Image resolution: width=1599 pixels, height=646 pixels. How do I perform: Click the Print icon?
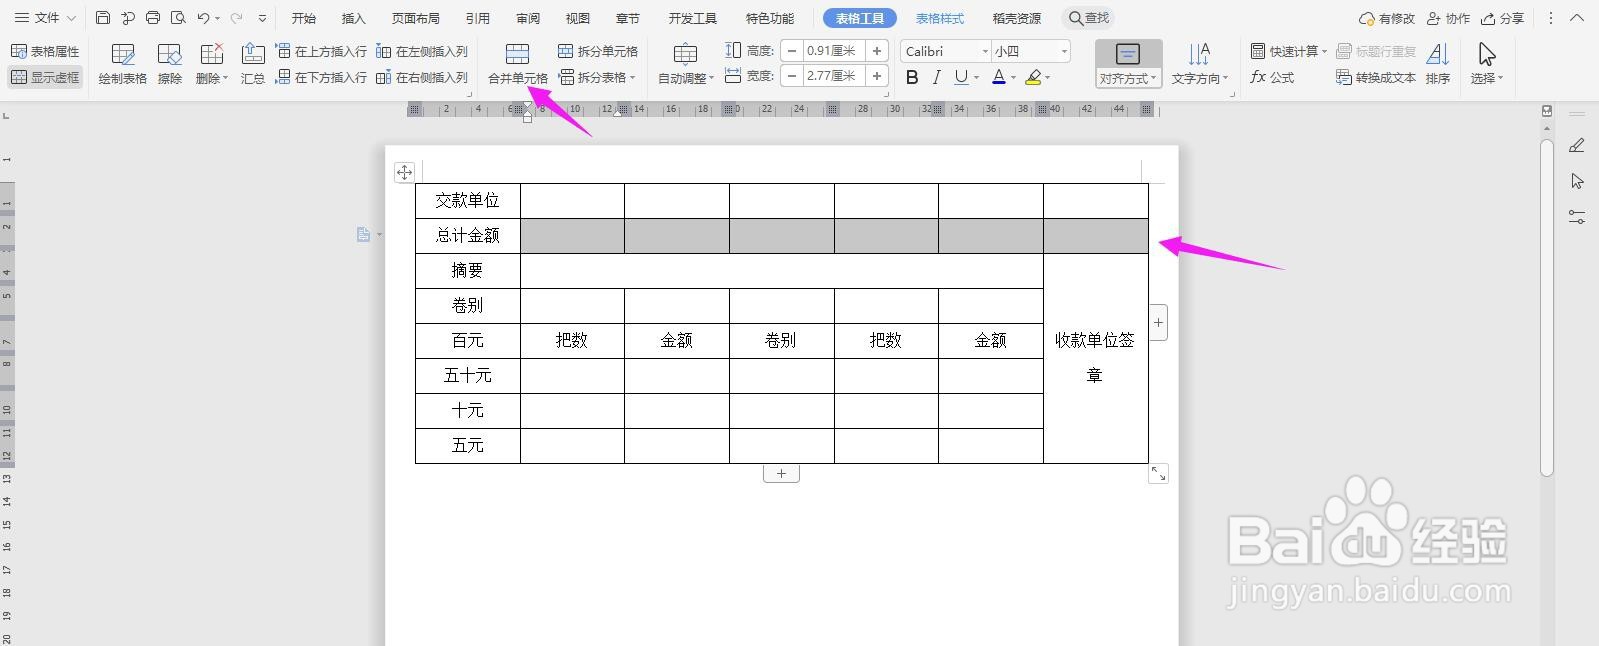[x=153, y=18]
